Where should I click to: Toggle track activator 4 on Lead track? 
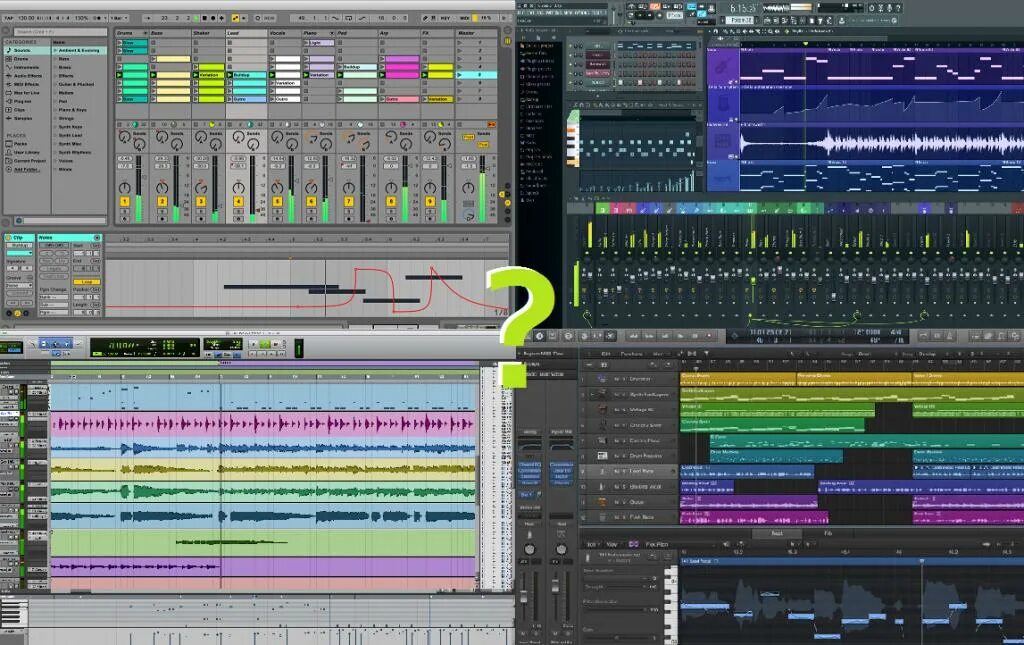point(238,202)
